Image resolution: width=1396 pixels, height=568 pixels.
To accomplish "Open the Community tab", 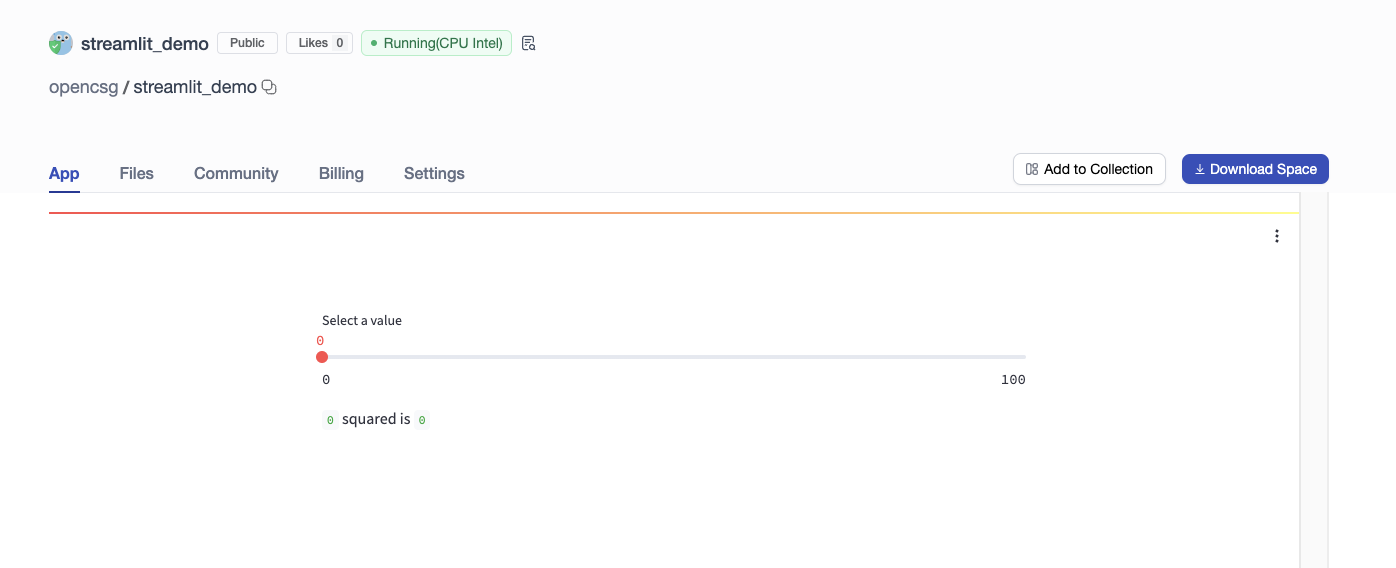I will click(236, 173).
